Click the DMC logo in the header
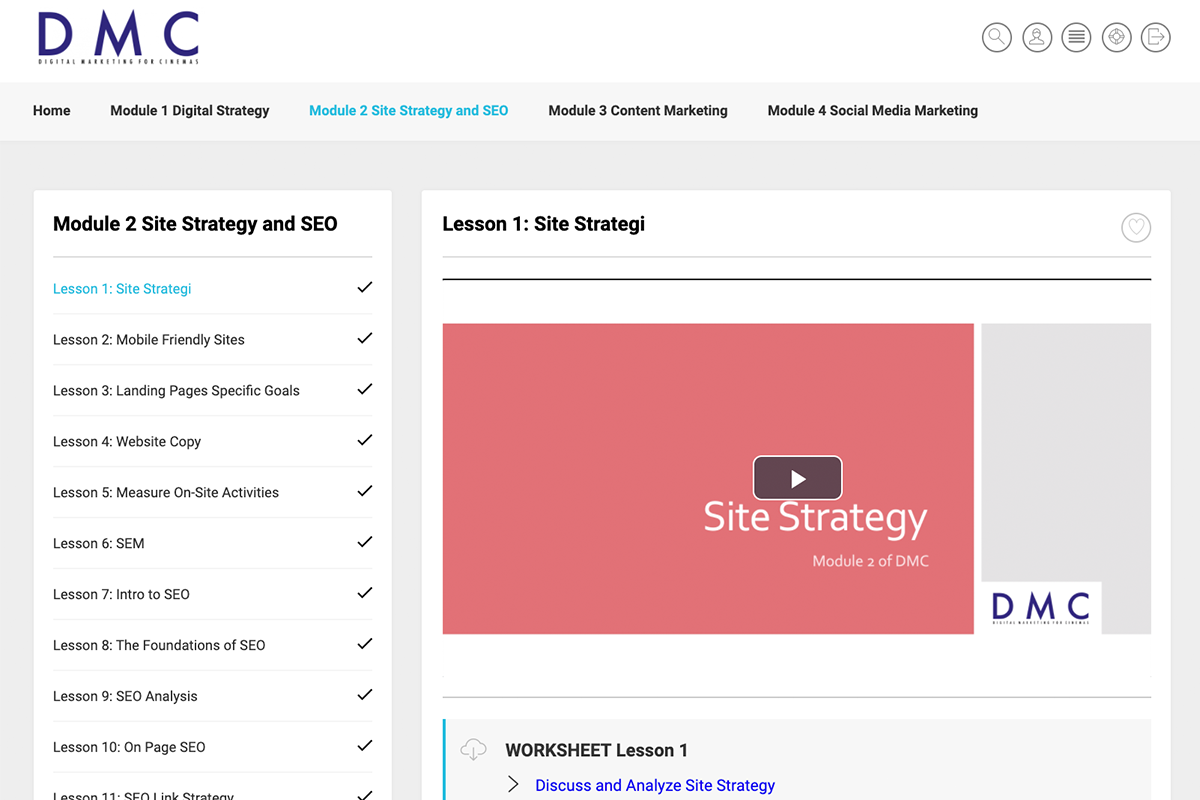This screenshot has height=800, width=1200. pos(118,39)
